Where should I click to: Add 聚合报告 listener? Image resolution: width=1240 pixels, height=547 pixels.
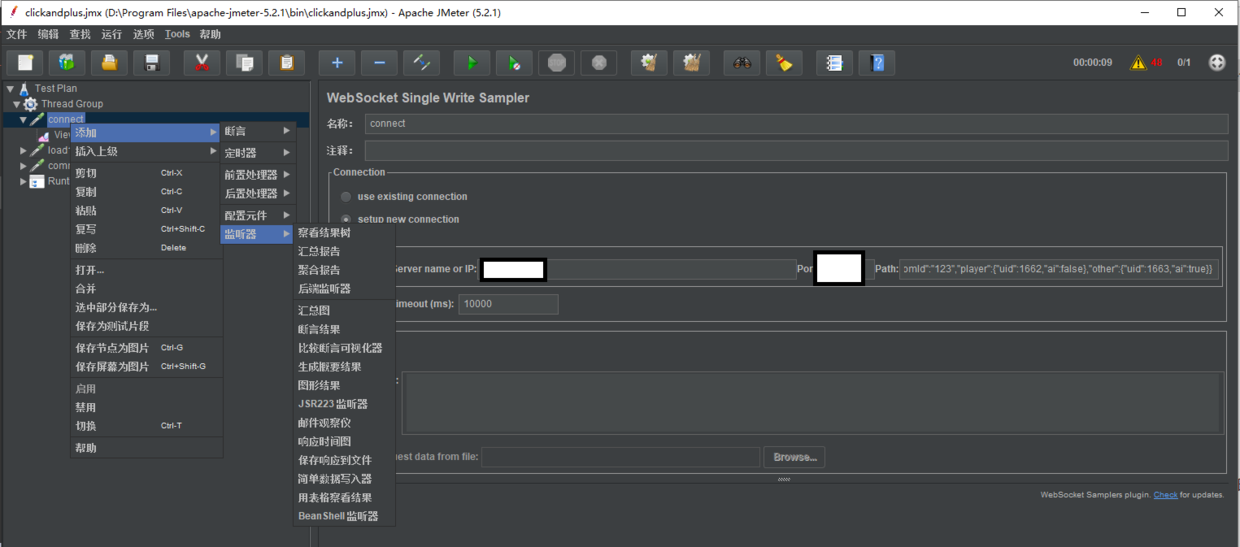coord(345,270)
